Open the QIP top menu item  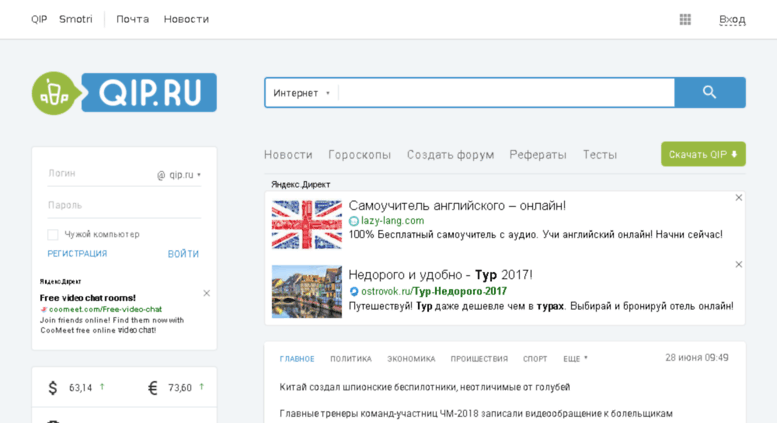coord(39,19)
